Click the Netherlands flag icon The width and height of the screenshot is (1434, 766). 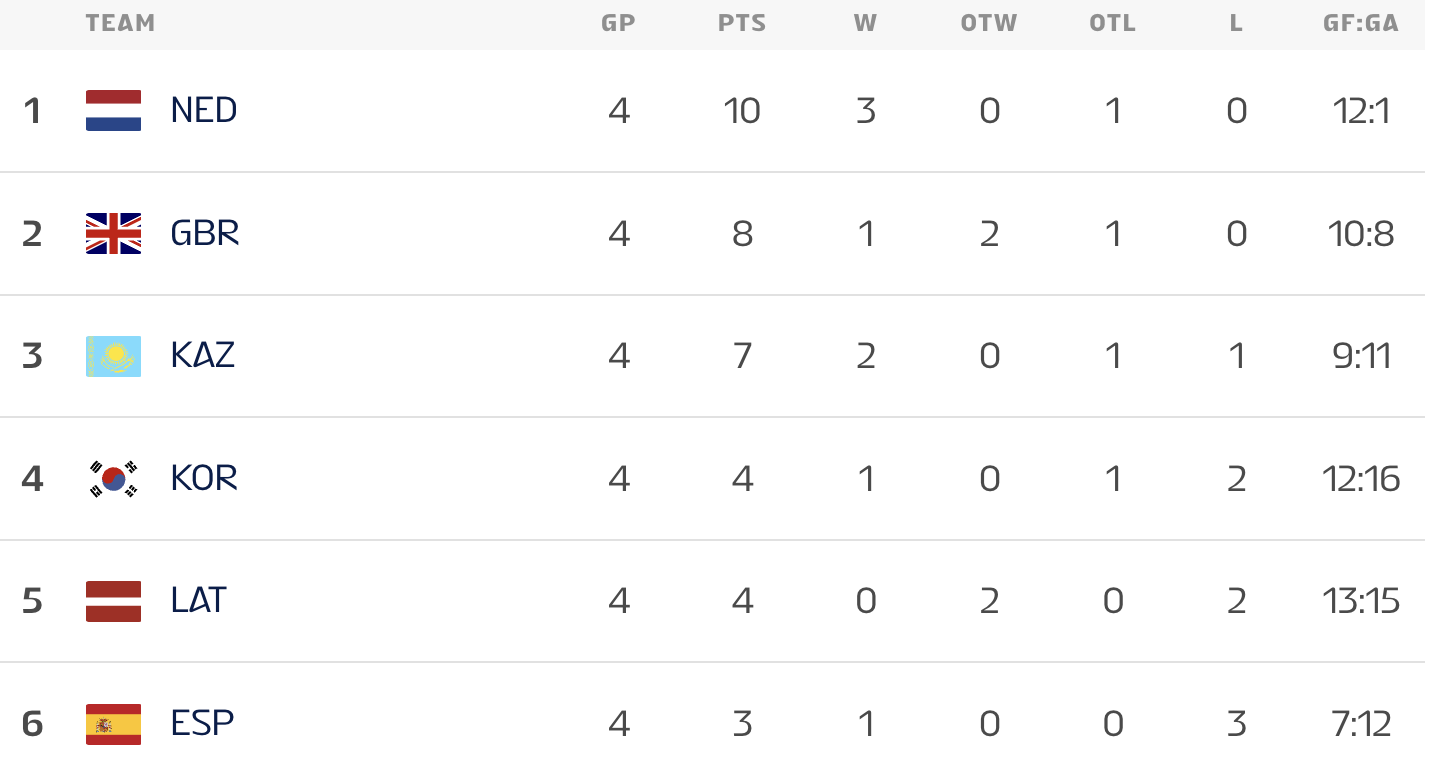click(113, 110)
